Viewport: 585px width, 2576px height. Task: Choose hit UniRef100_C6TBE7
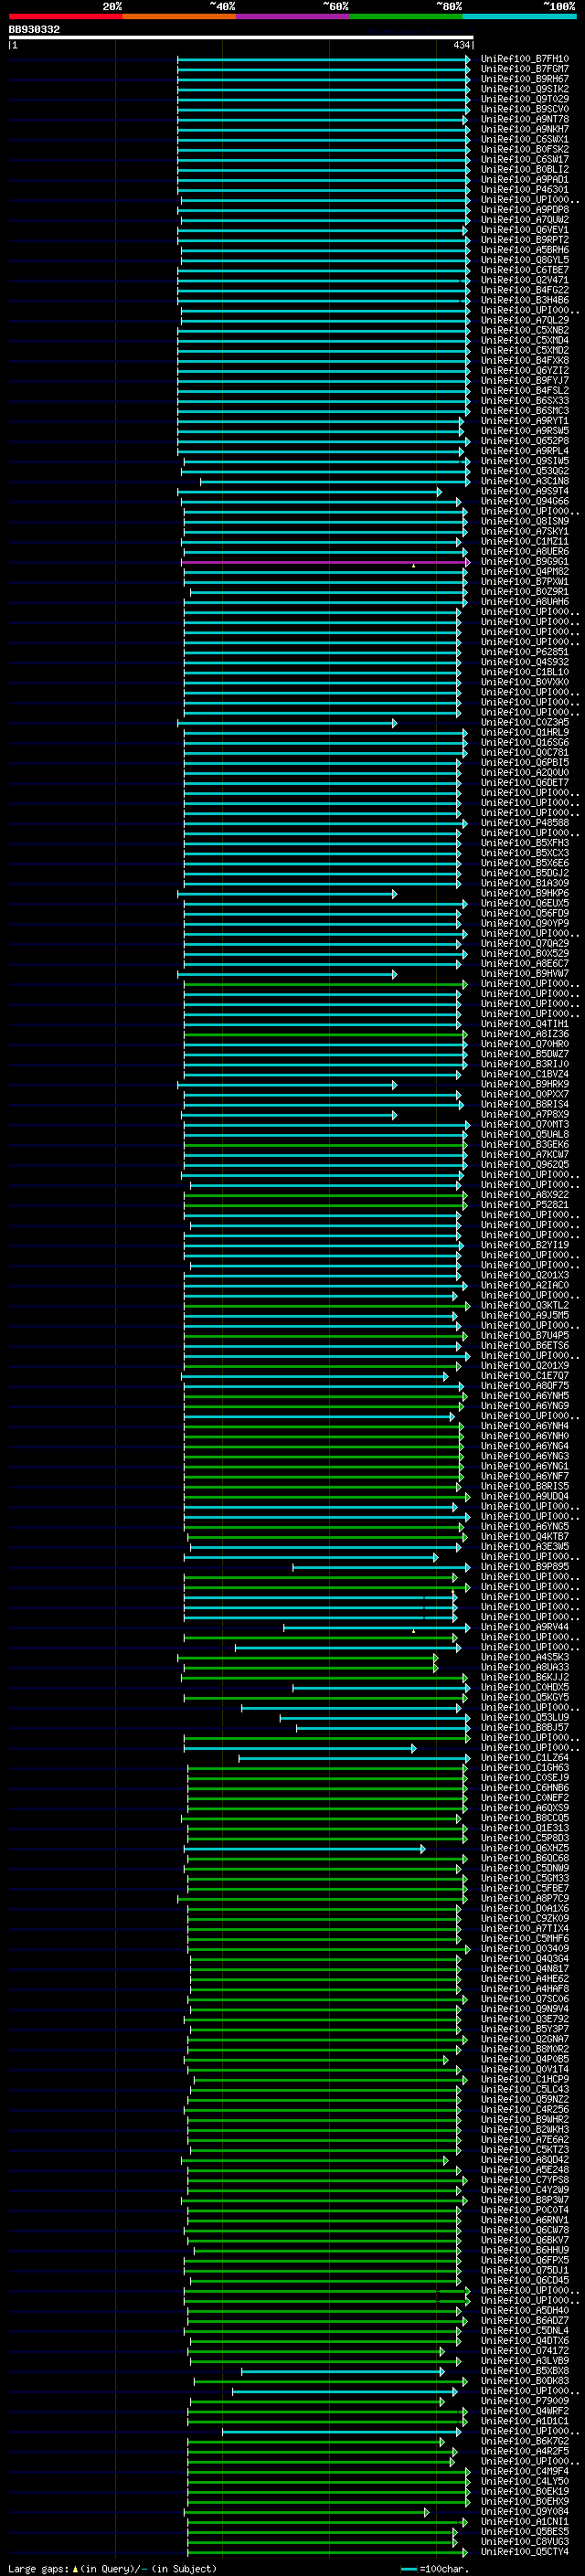coord(524,270)
